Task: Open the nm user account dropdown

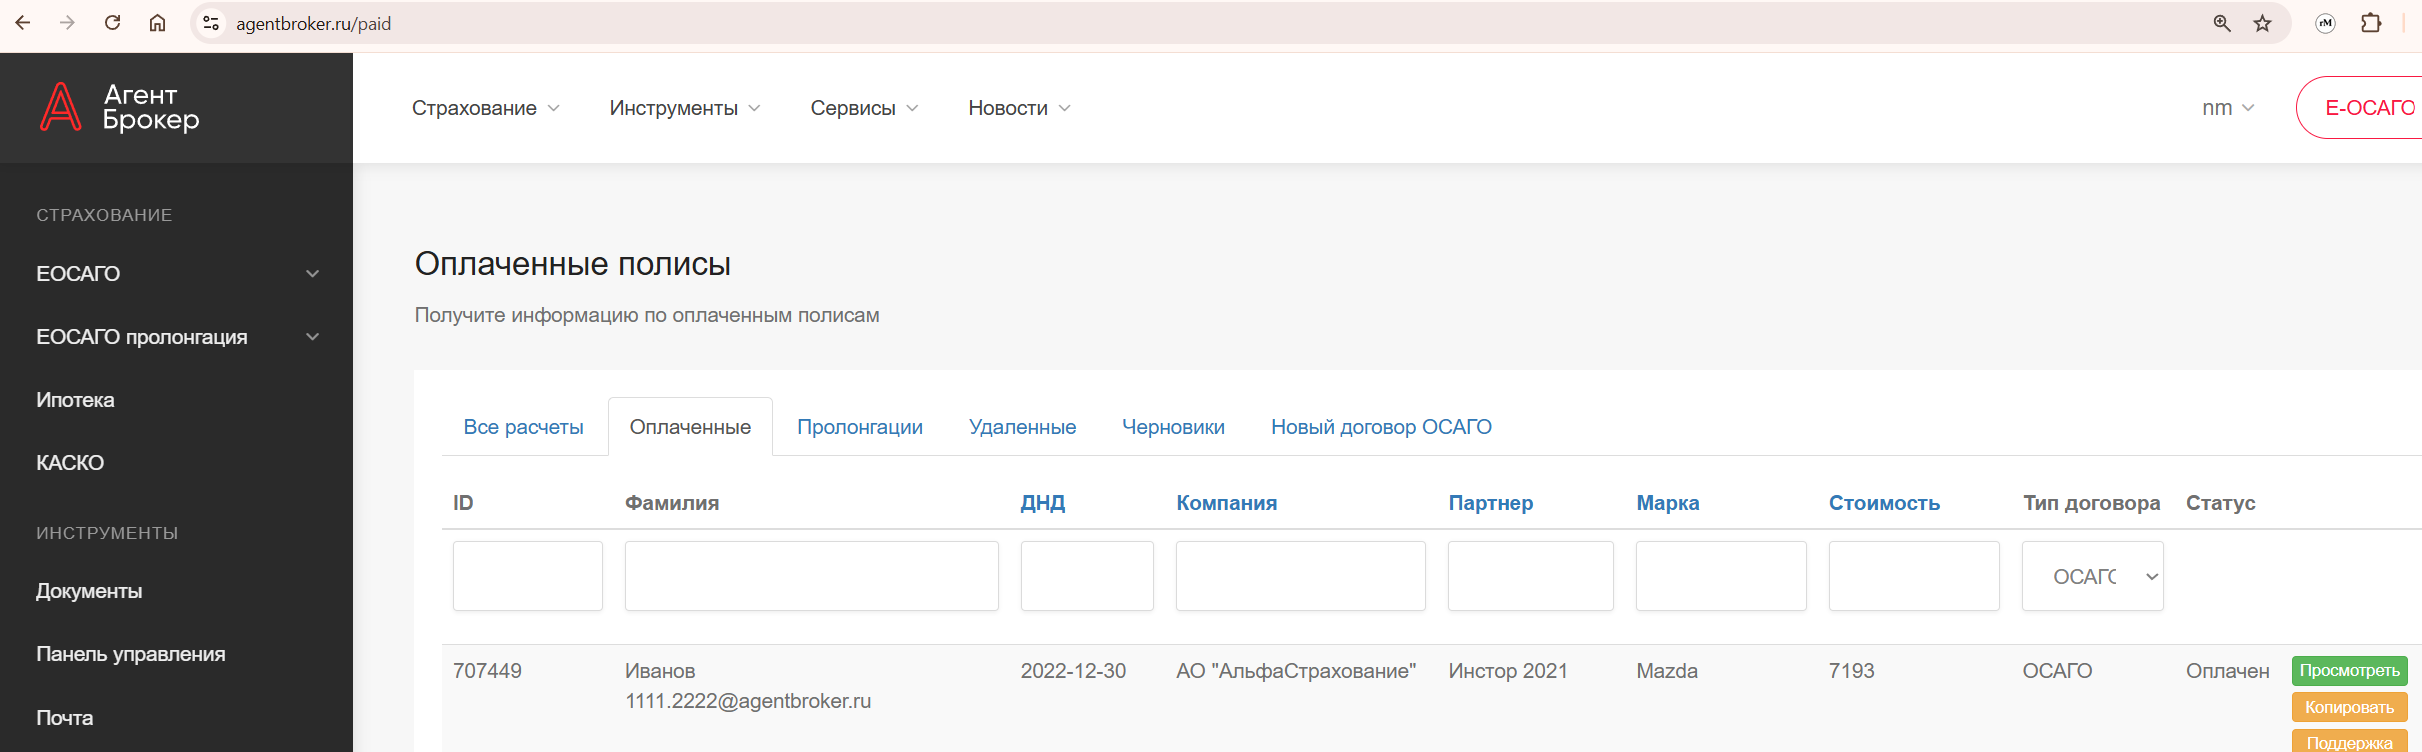Action: (2227, 108)
